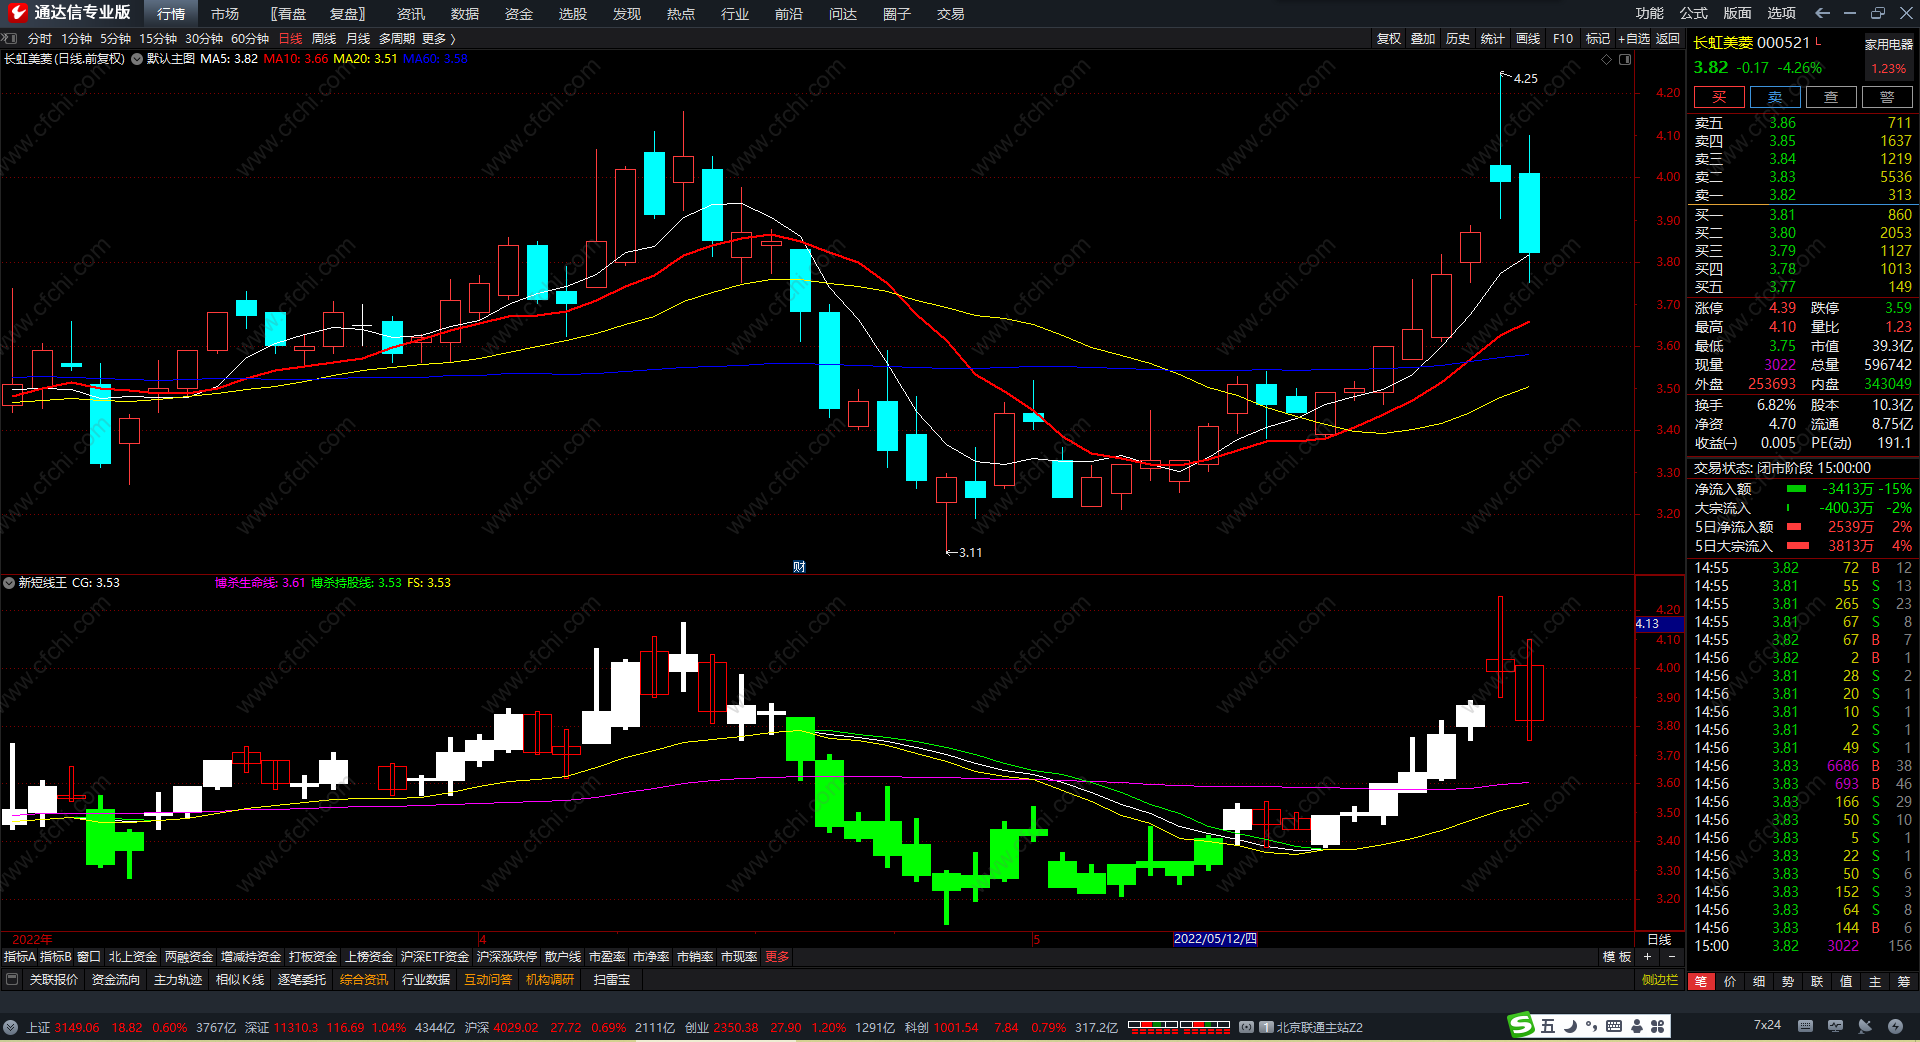Click the market breadth red-green indicator bars

[x=1179, y=1026]
